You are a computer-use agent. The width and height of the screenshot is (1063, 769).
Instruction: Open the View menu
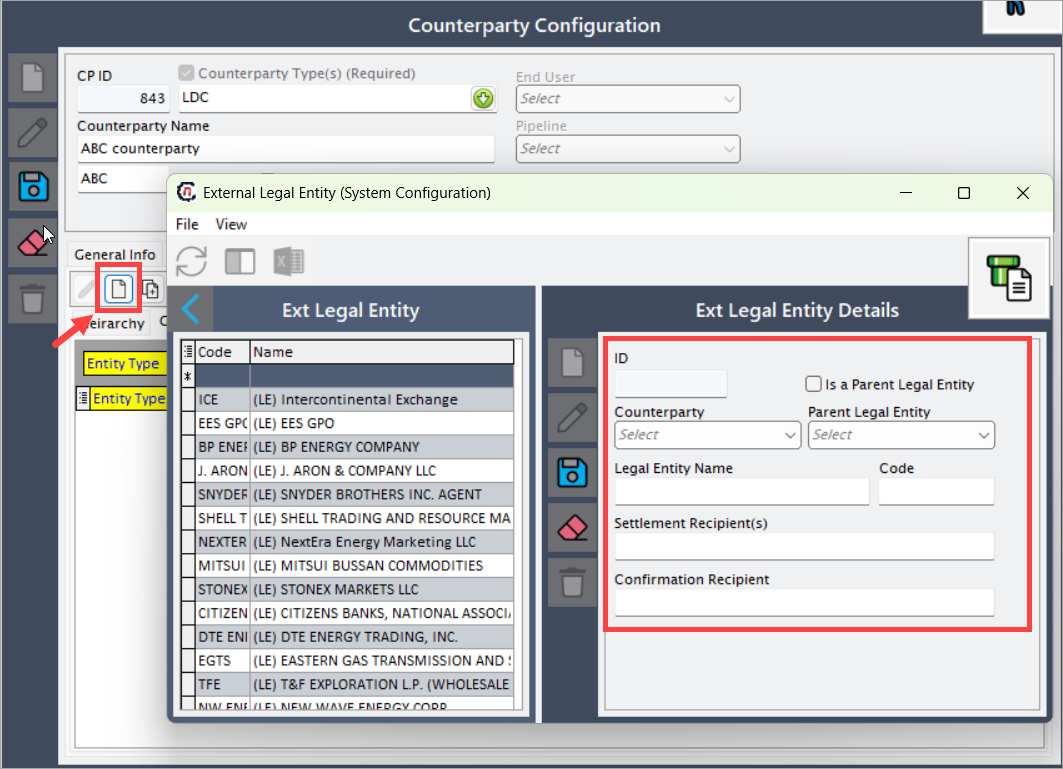click(x=231, y=224)
